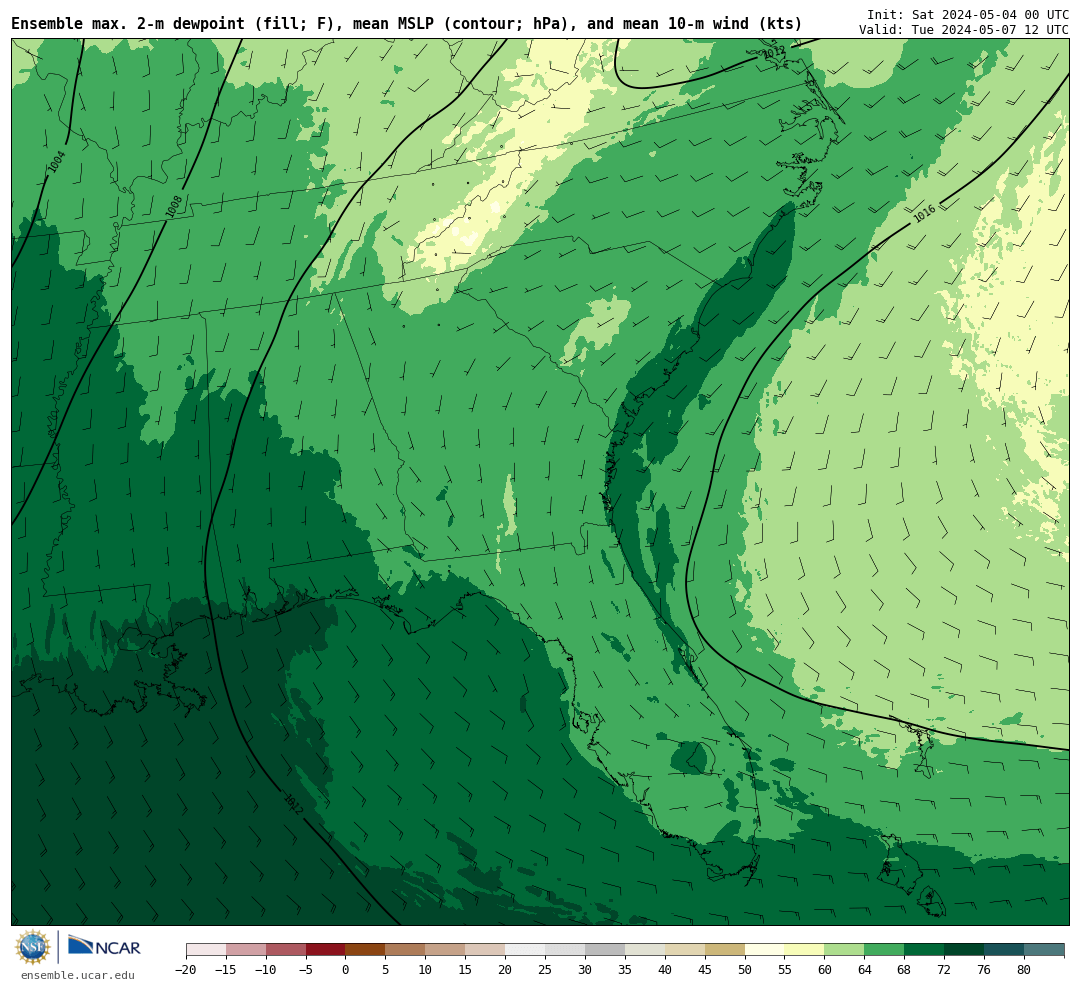
Task: Click the Valid: Tue 2024-05-07 12 UTC text
Action: pyautogui.click(x=964, y=30)
